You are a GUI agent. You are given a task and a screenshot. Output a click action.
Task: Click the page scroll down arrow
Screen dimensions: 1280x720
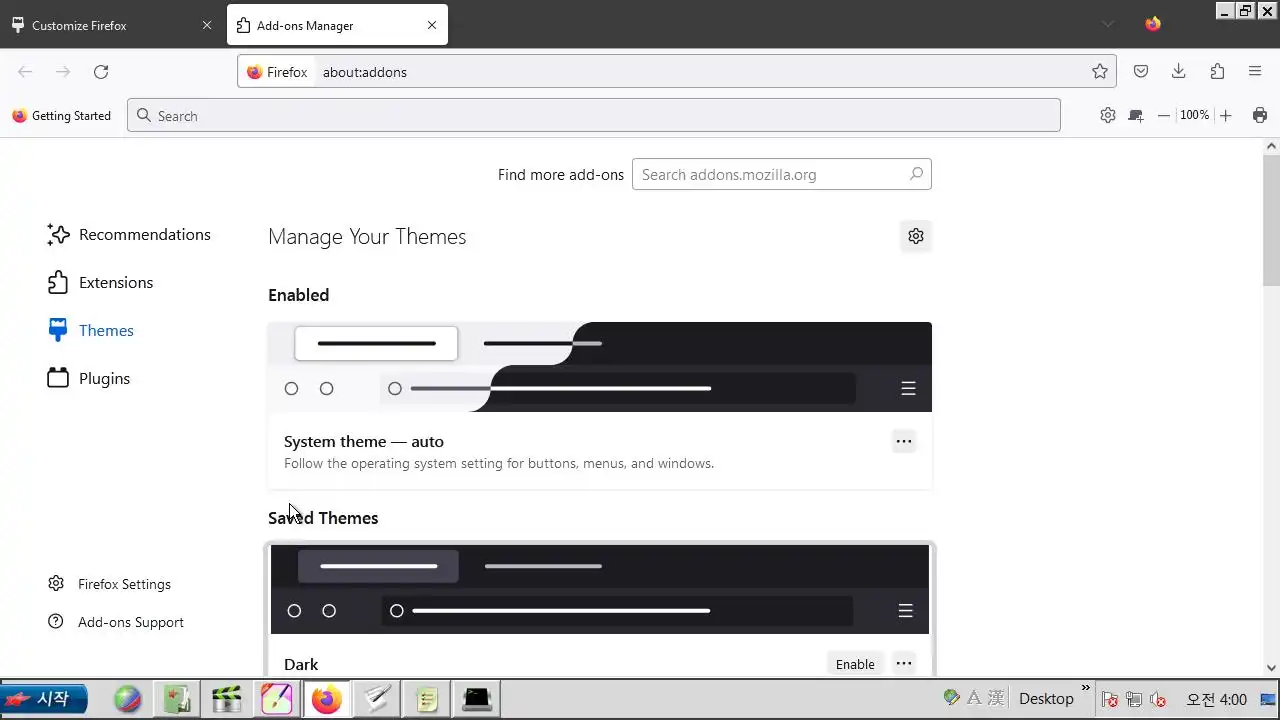1272,667
